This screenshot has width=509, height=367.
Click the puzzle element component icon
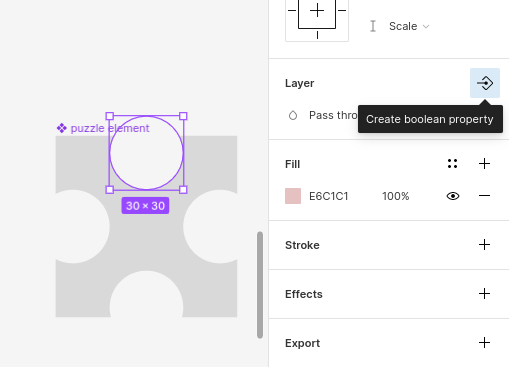[x=62, y=128]
